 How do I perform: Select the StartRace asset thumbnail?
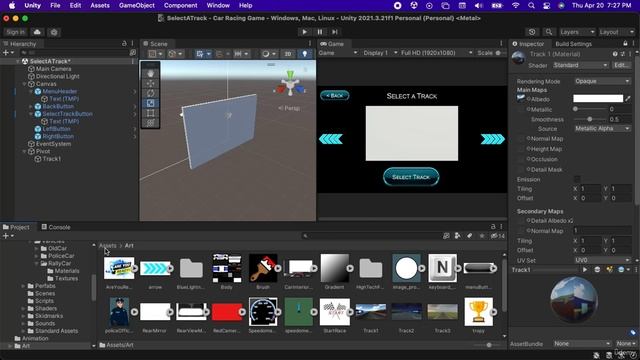[x=335, y=312]
